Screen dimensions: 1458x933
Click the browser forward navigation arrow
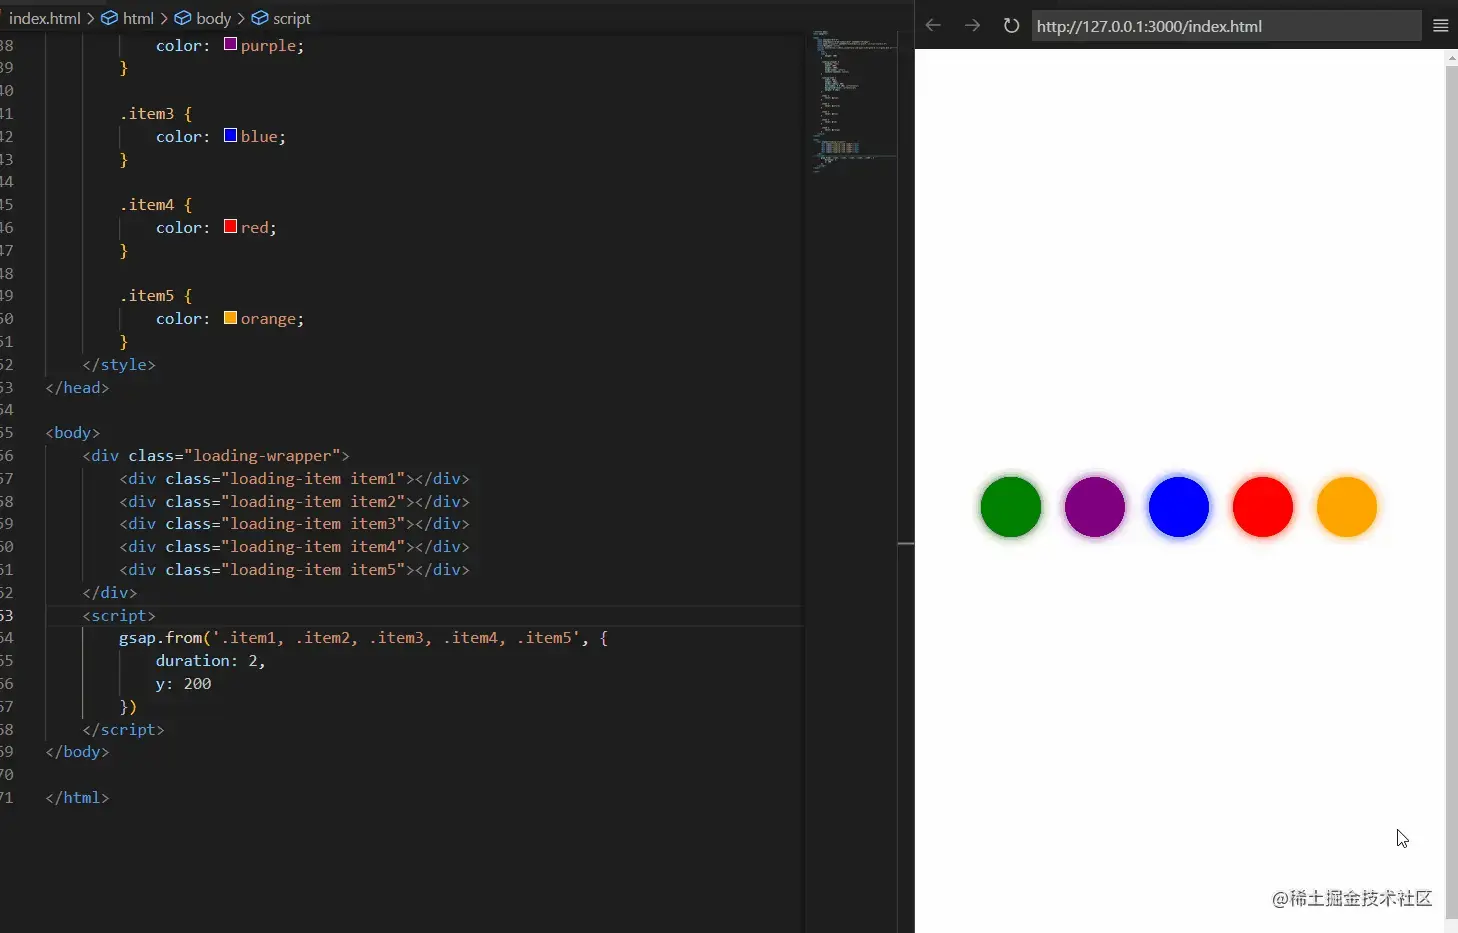pos(971,25)
